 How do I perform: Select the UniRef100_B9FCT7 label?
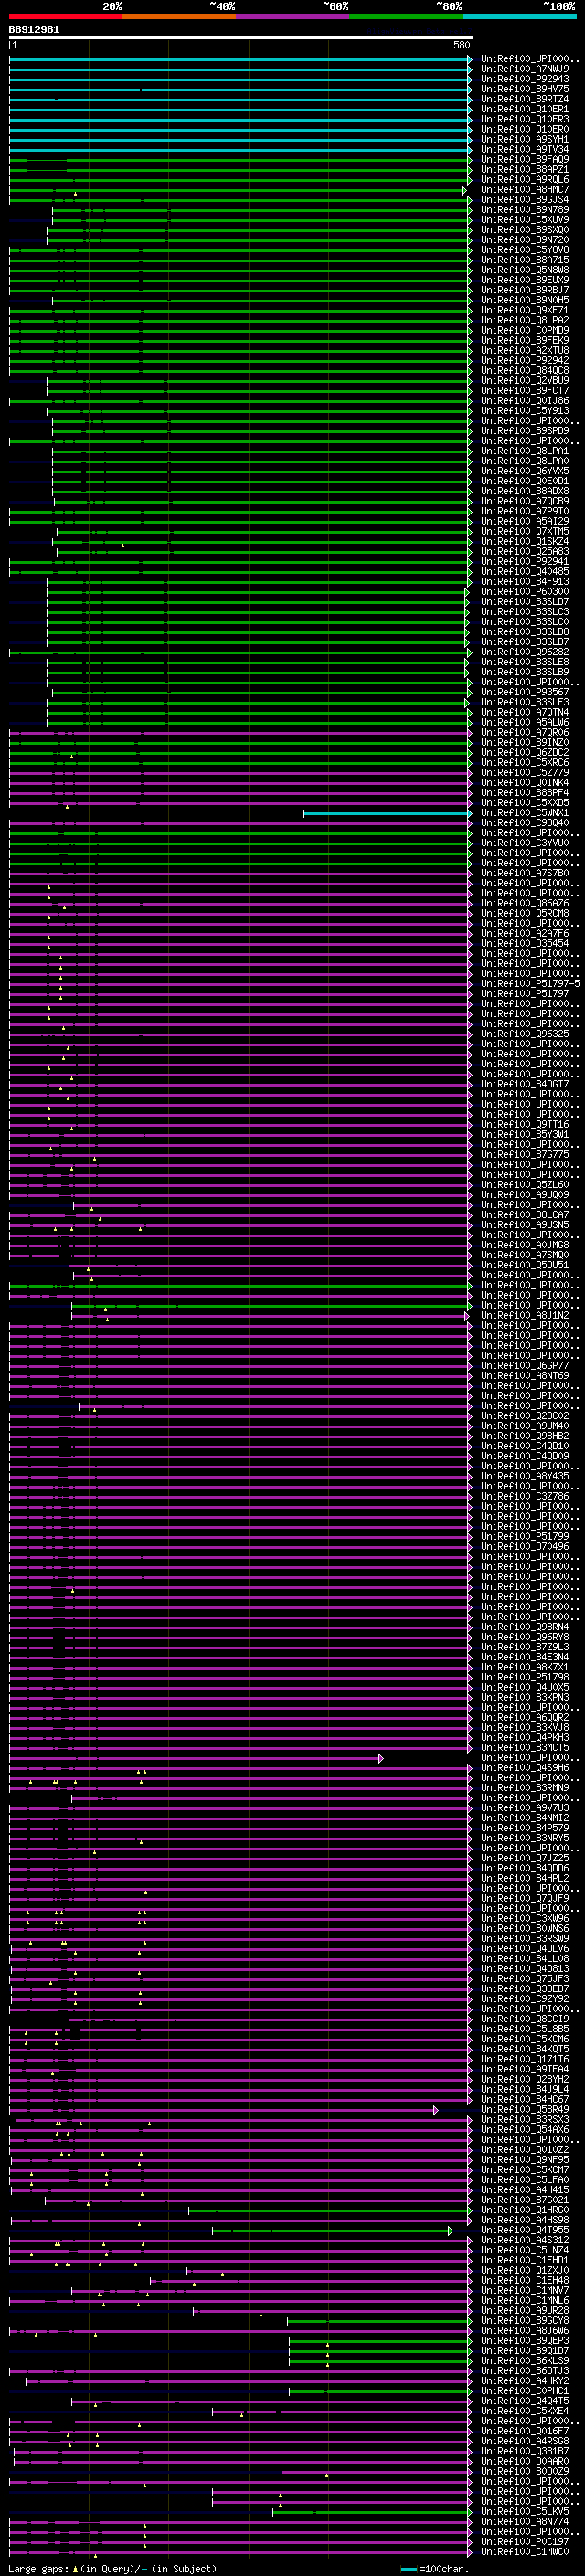point(525,390)
